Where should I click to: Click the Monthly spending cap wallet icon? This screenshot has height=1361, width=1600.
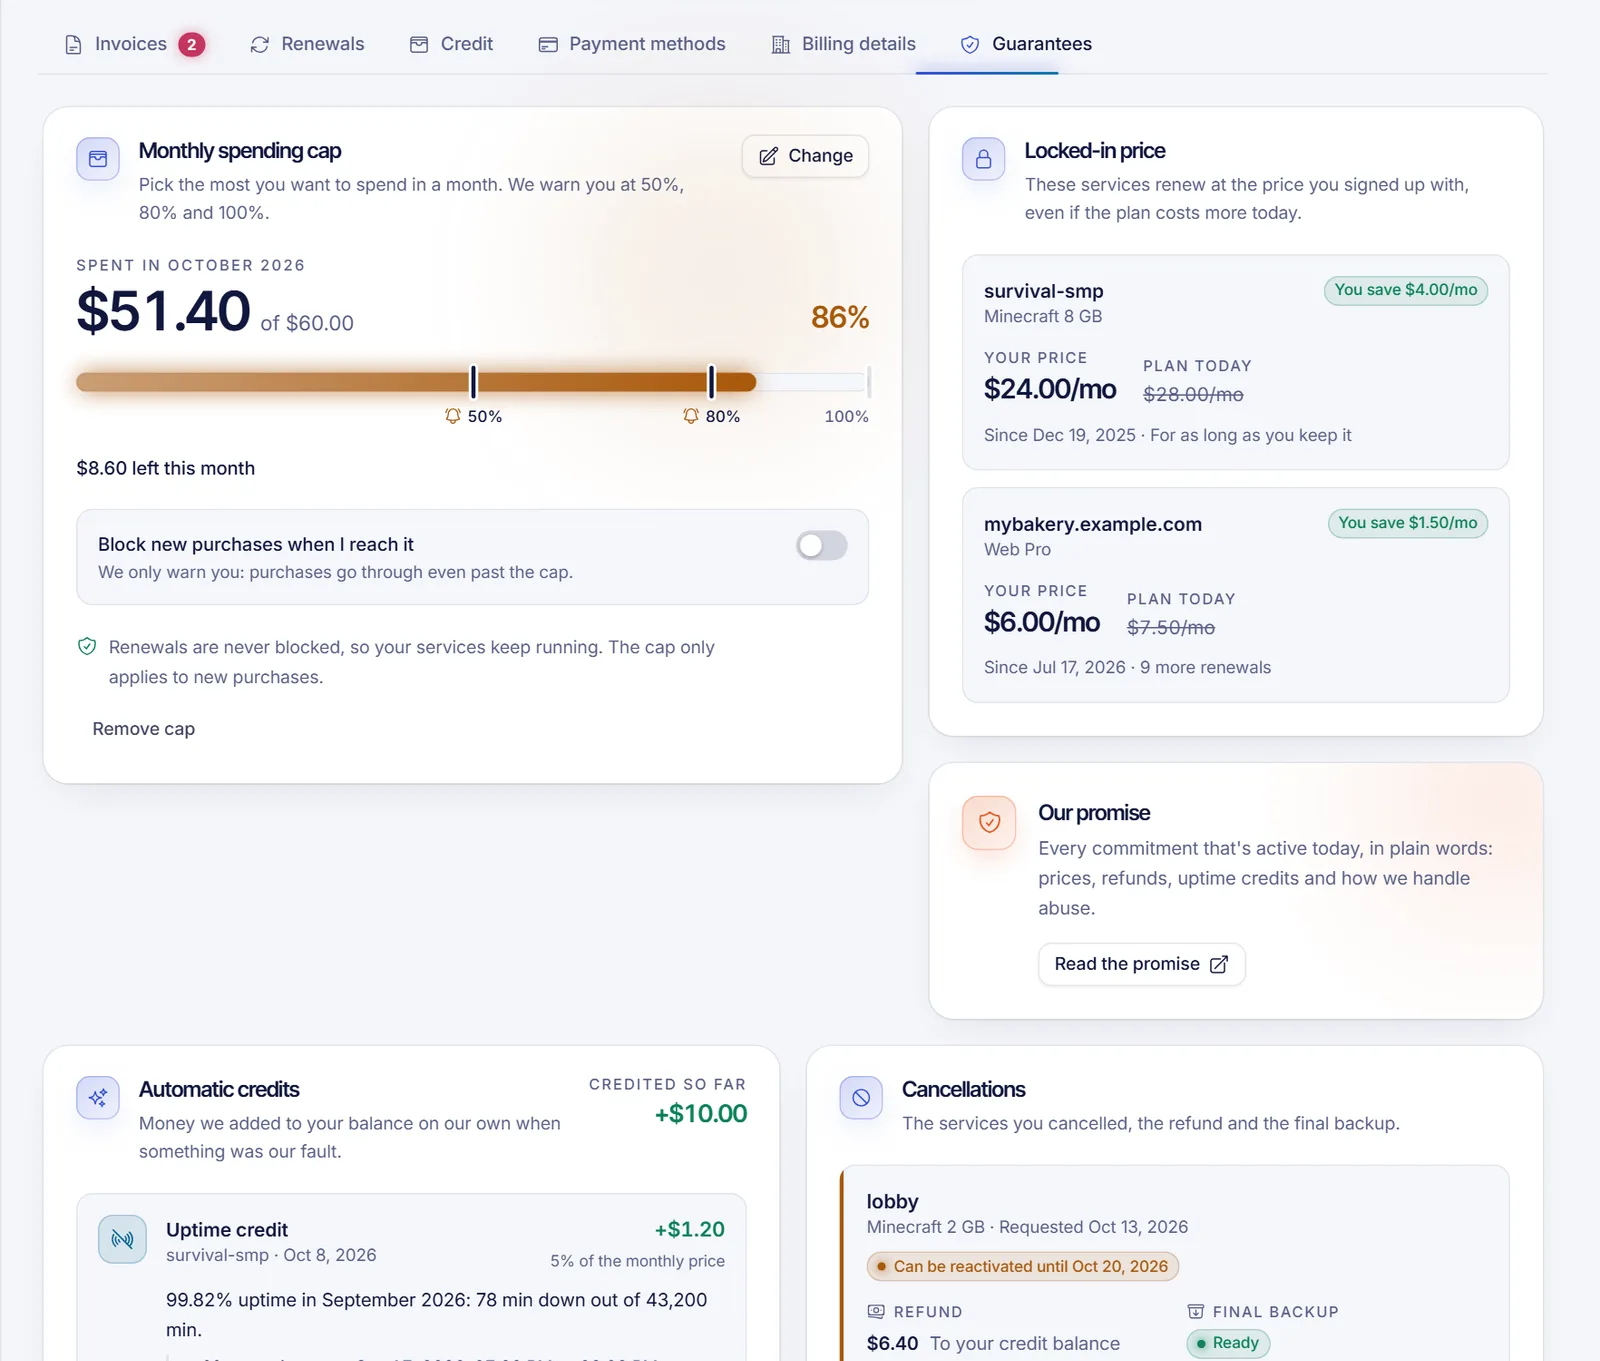[98, 159]
